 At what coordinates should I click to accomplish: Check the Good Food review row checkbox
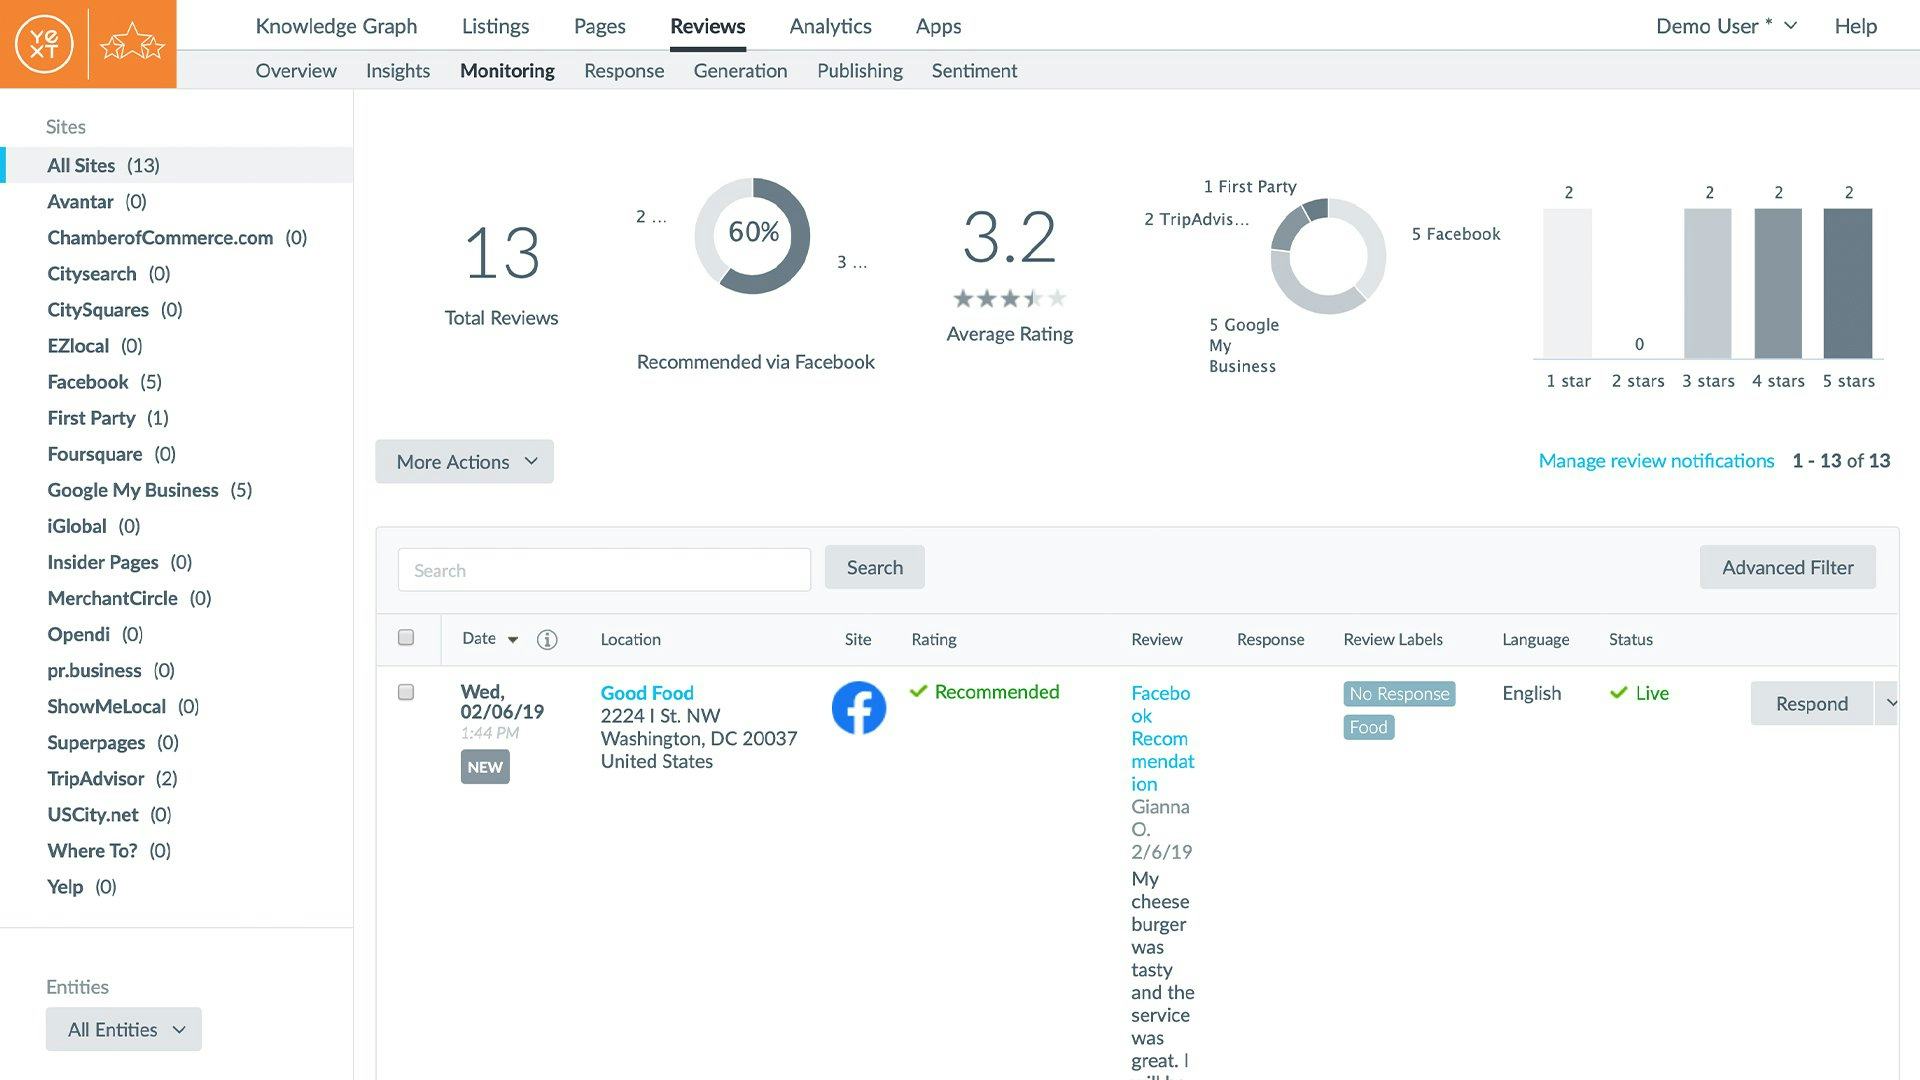[x=406, y=692]
